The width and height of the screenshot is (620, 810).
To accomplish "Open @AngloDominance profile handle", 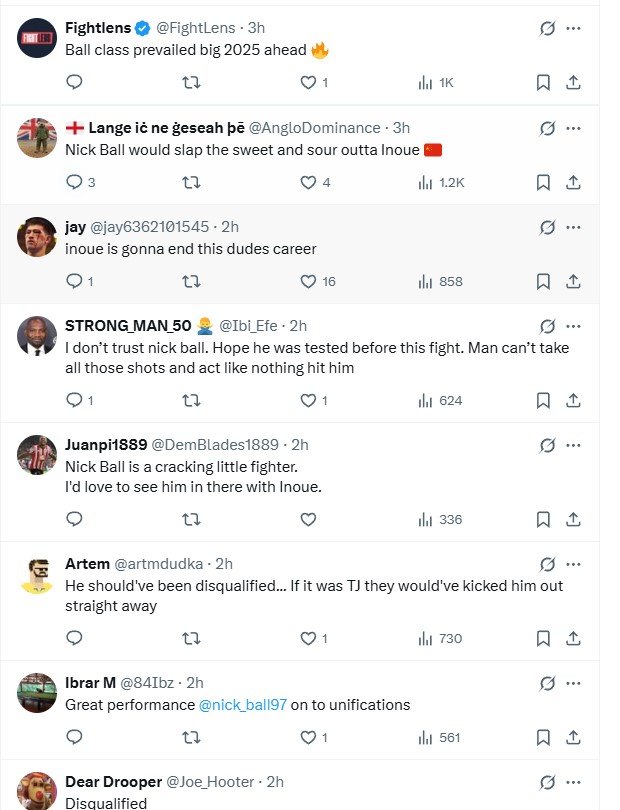I will (314, 128).
